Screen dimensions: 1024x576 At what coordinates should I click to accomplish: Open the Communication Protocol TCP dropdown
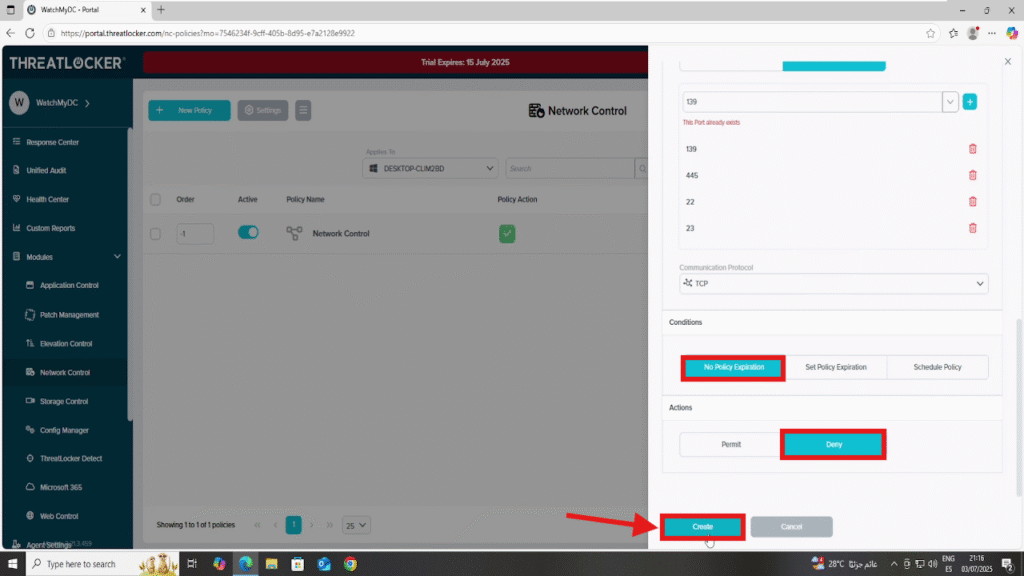tap(833, 283)
